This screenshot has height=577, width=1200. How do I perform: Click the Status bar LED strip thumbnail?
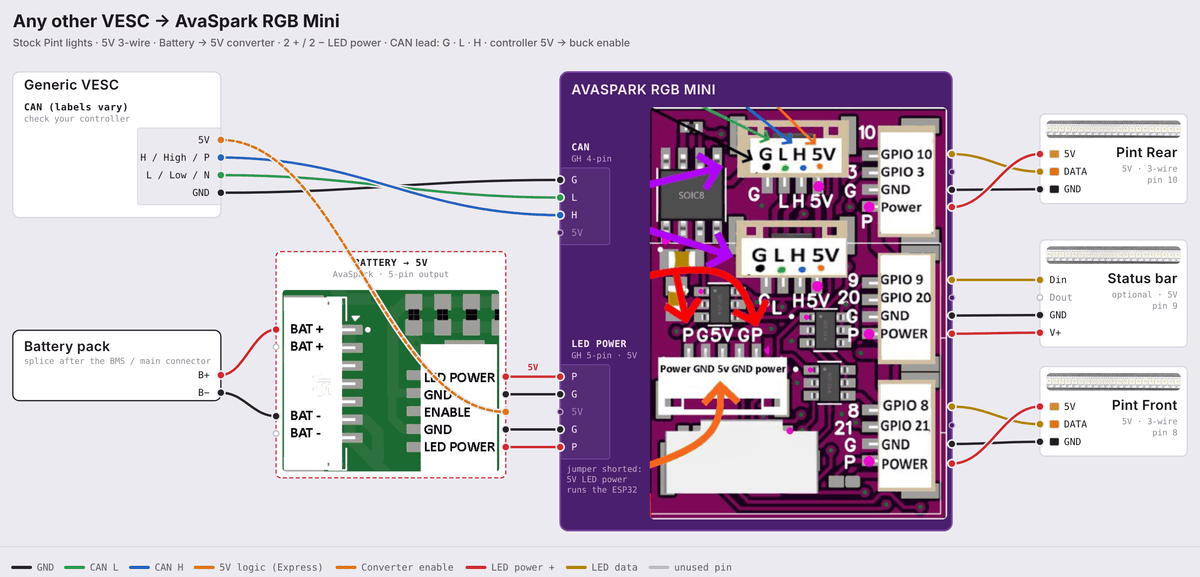pyautogui.click(x=1113, y=255)
